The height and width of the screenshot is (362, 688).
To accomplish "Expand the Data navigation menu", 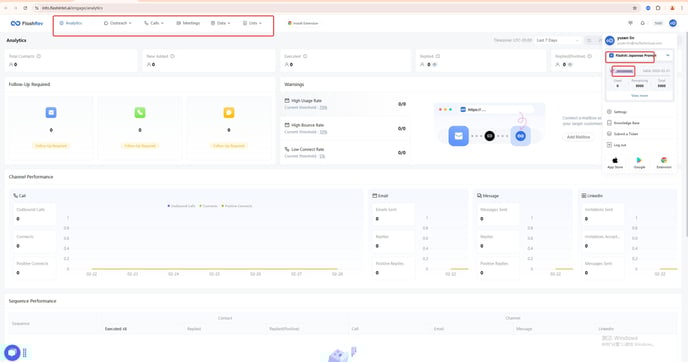I will [220, 23].
